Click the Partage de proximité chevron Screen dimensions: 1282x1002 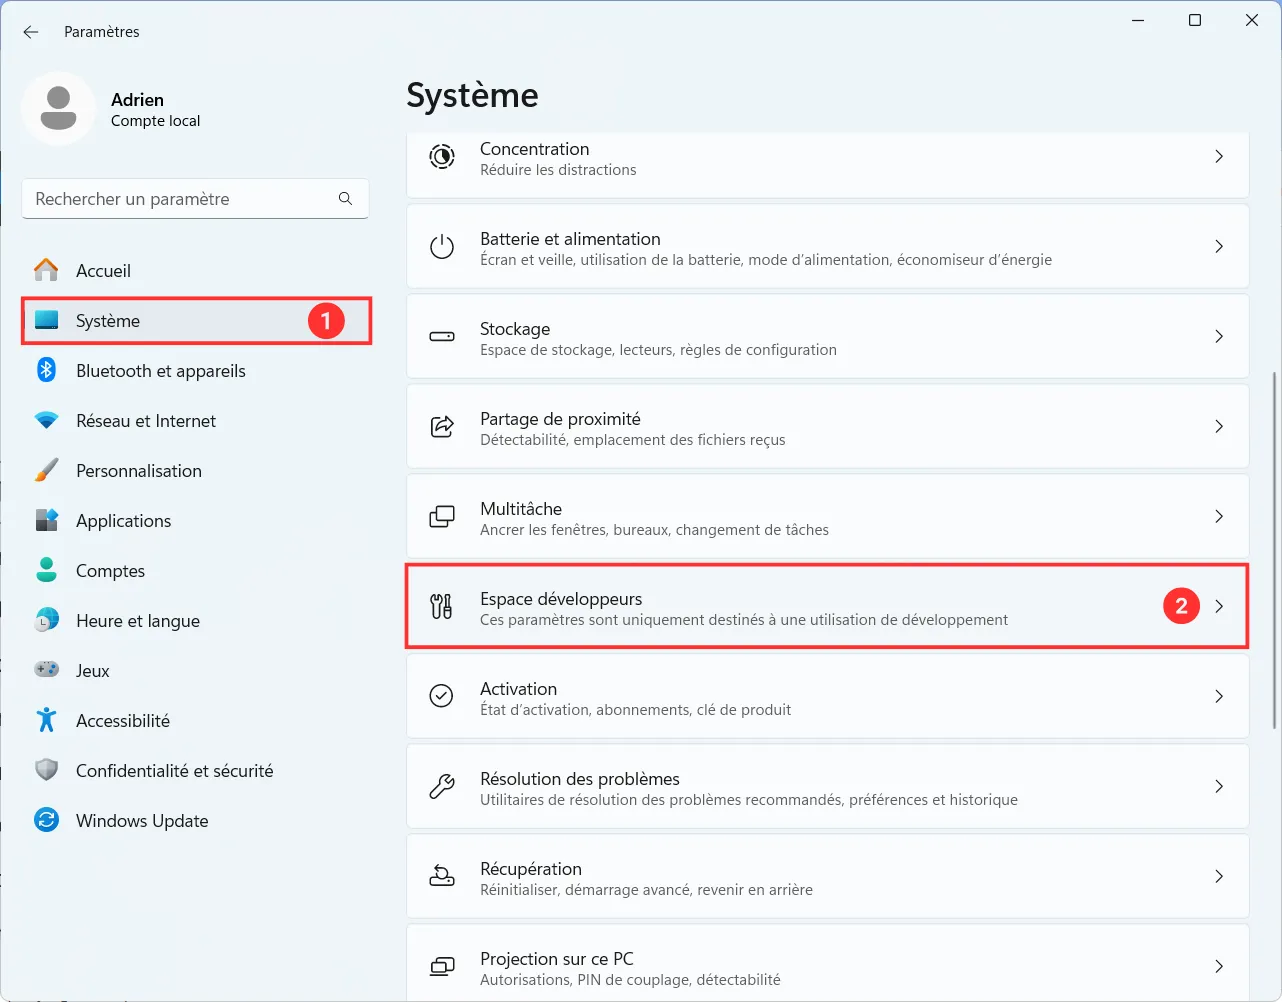click(1219, 426)
